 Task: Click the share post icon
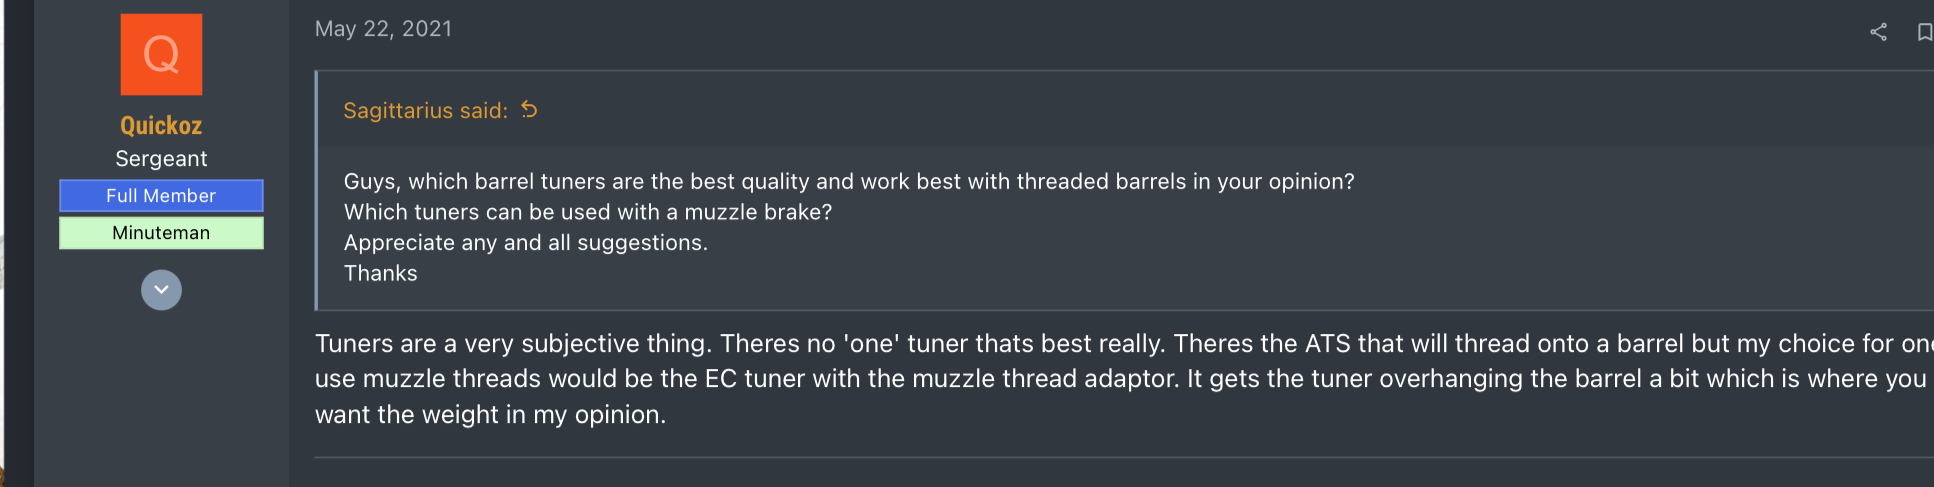pyautogui.click(x=1878, y=32)
